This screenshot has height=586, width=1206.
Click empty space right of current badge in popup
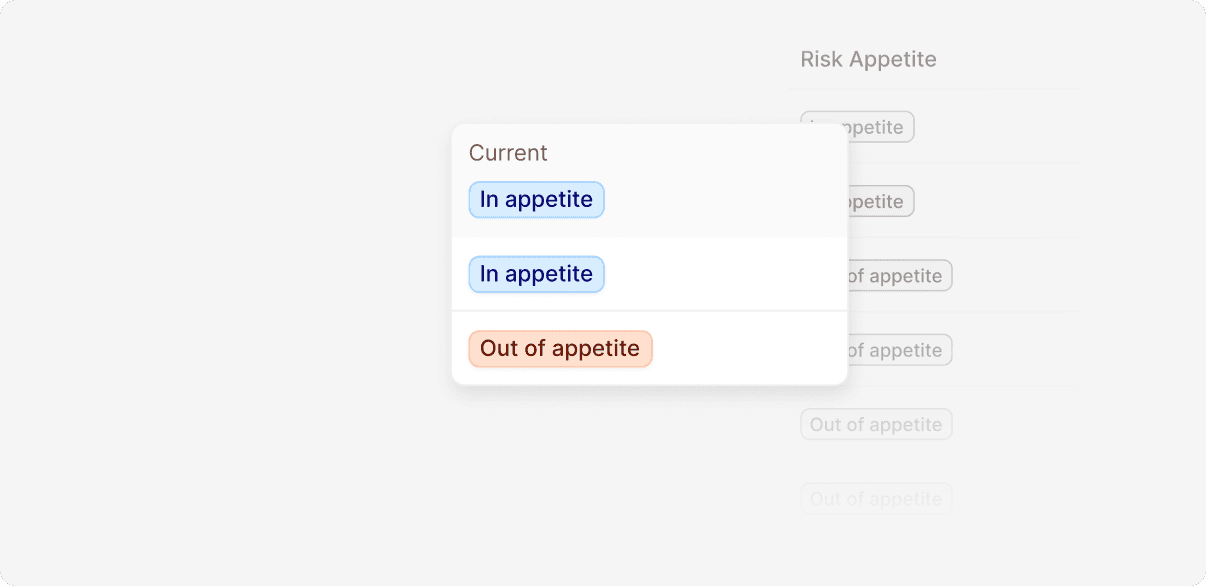720,199
